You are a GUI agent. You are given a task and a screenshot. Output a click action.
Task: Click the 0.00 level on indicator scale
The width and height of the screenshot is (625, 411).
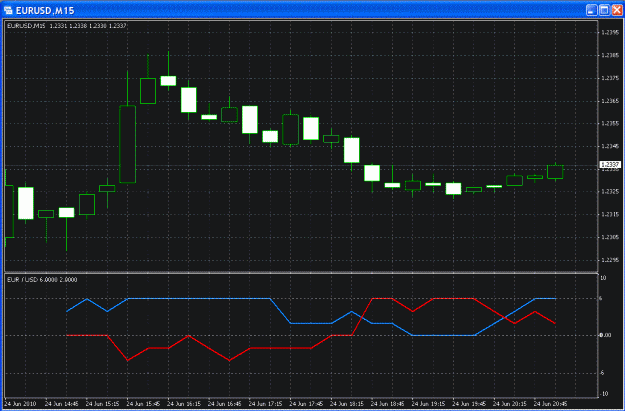(605, 335)
